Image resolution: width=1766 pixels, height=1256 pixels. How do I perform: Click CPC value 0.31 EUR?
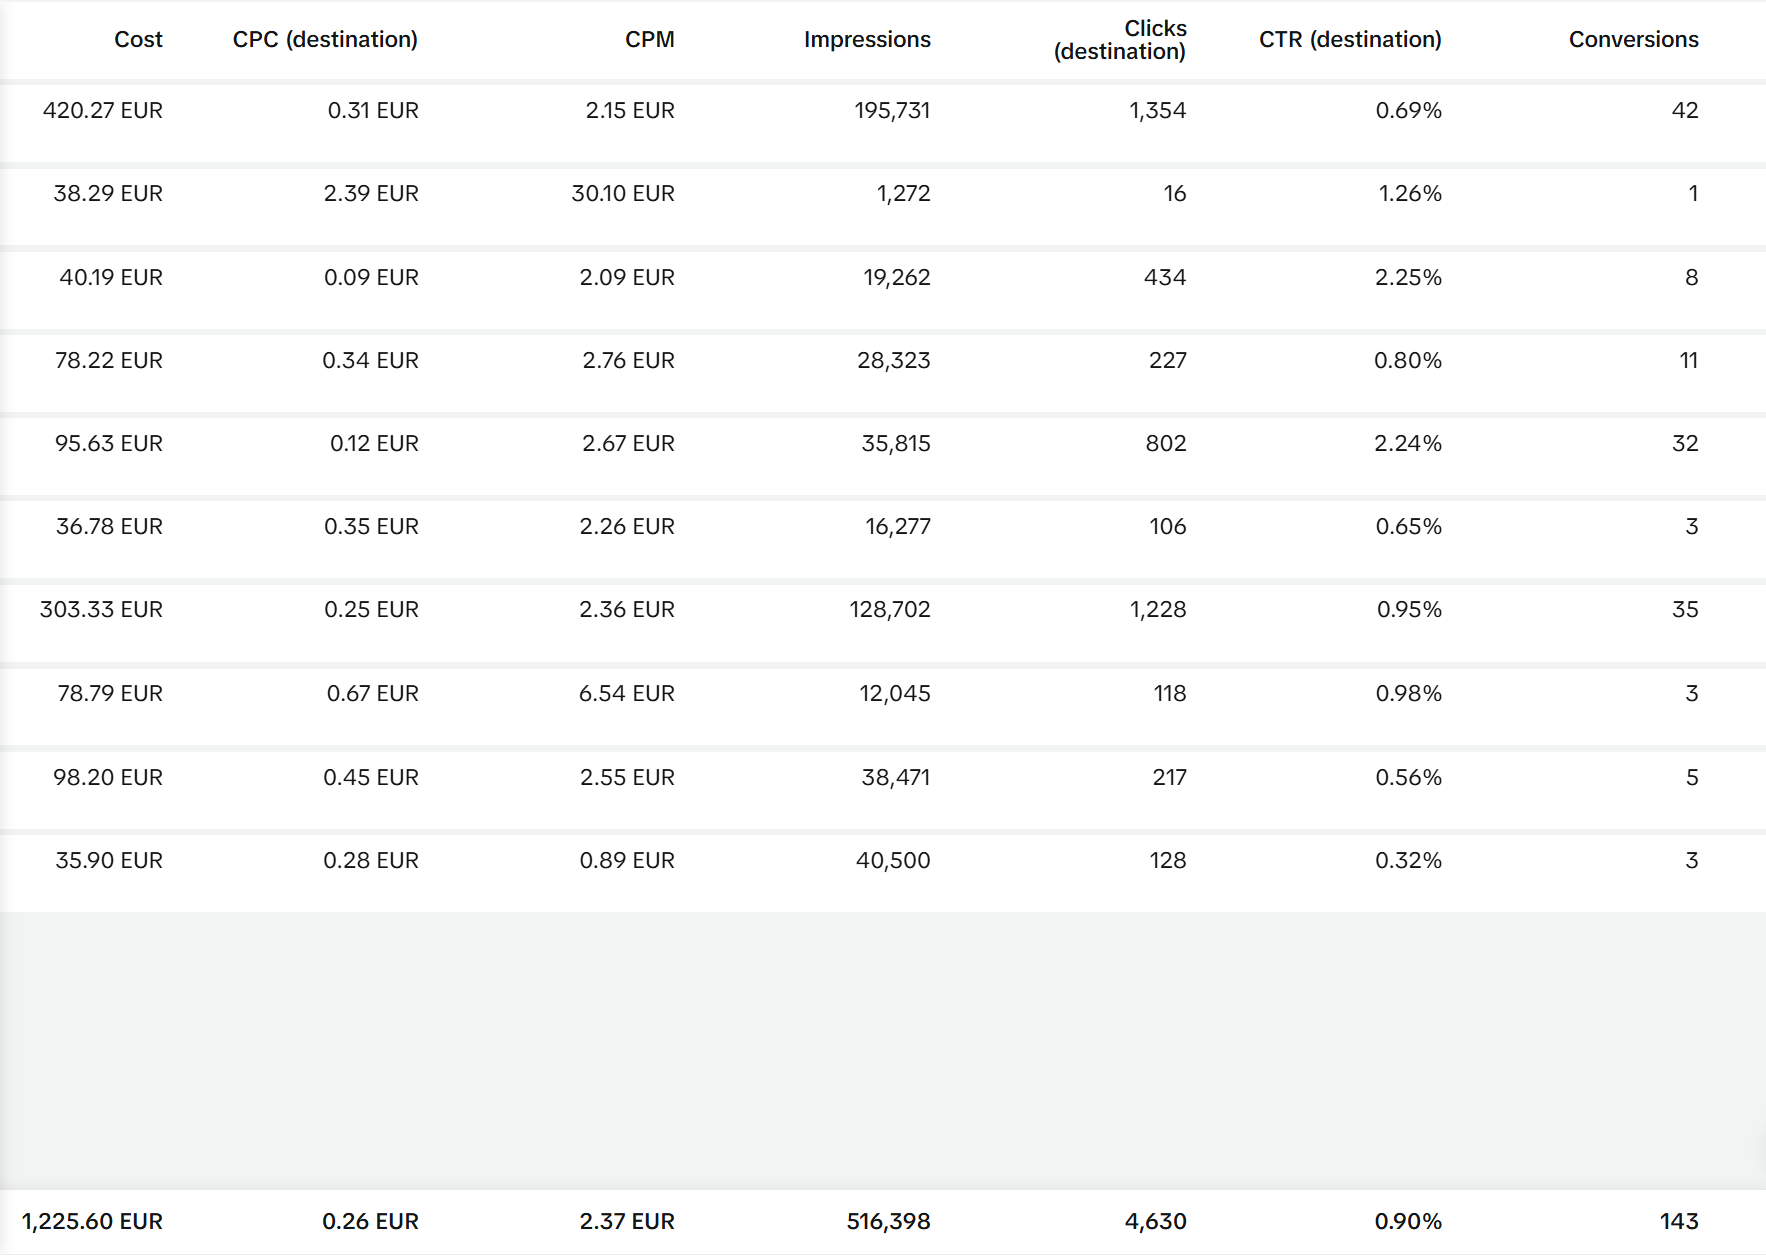(373, 111)
